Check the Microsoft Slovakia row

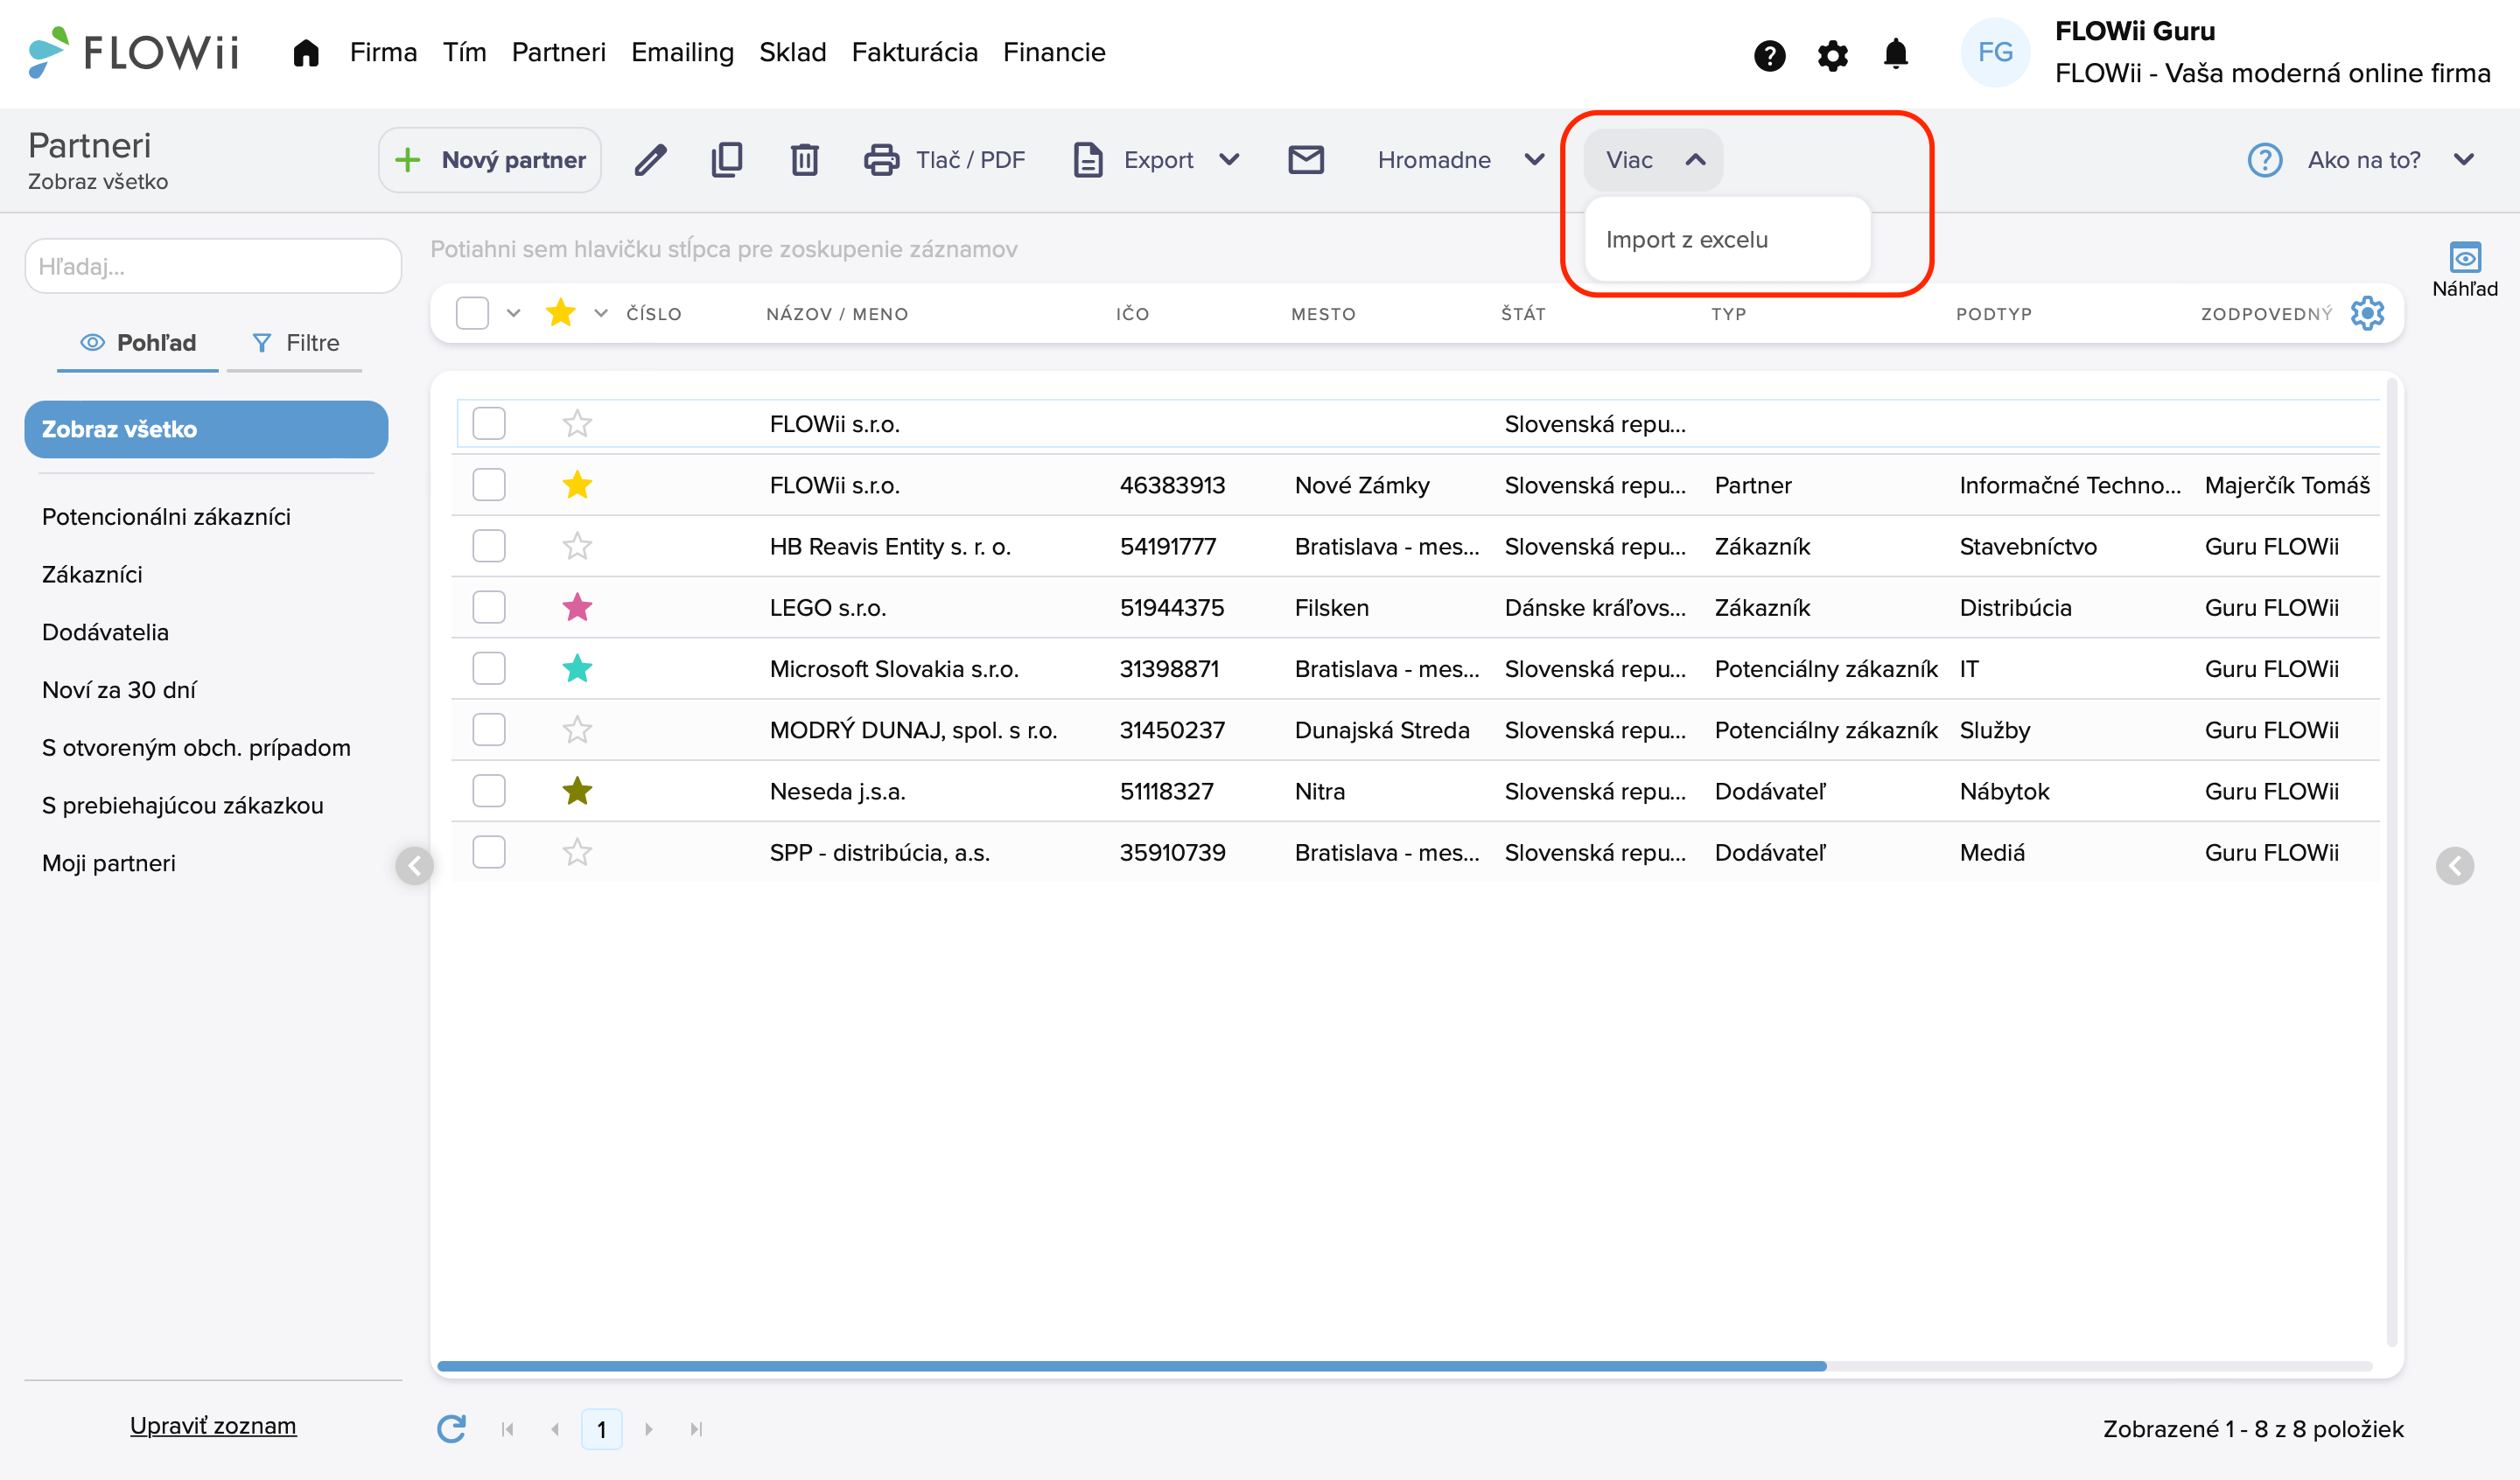[x=489, y=668]
